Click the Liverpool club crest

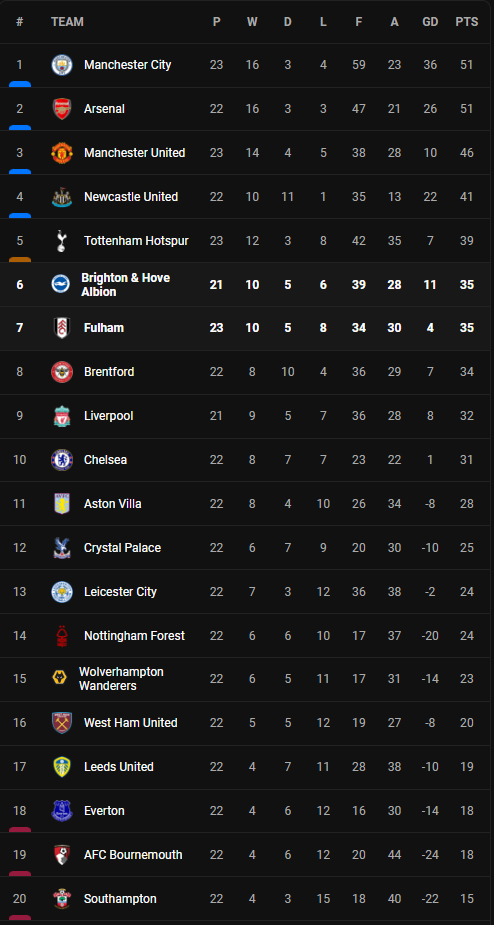coord(61,416)
